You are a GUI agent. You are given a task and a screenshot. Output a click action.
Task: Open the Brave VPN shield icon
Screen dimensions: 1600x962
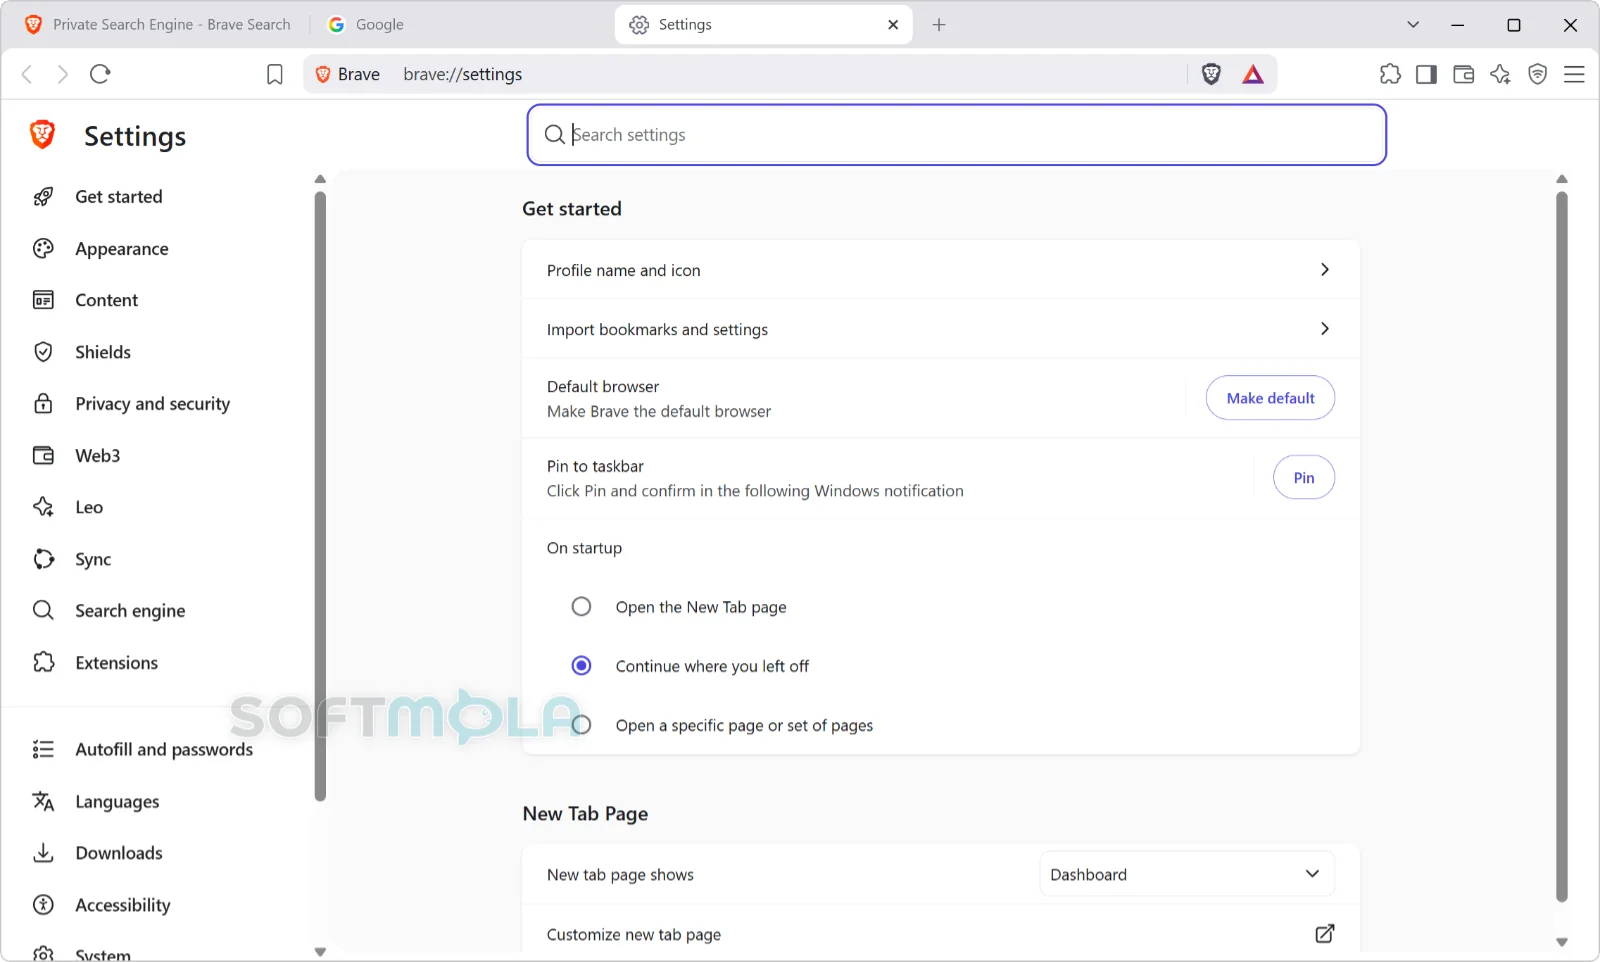1538,74
